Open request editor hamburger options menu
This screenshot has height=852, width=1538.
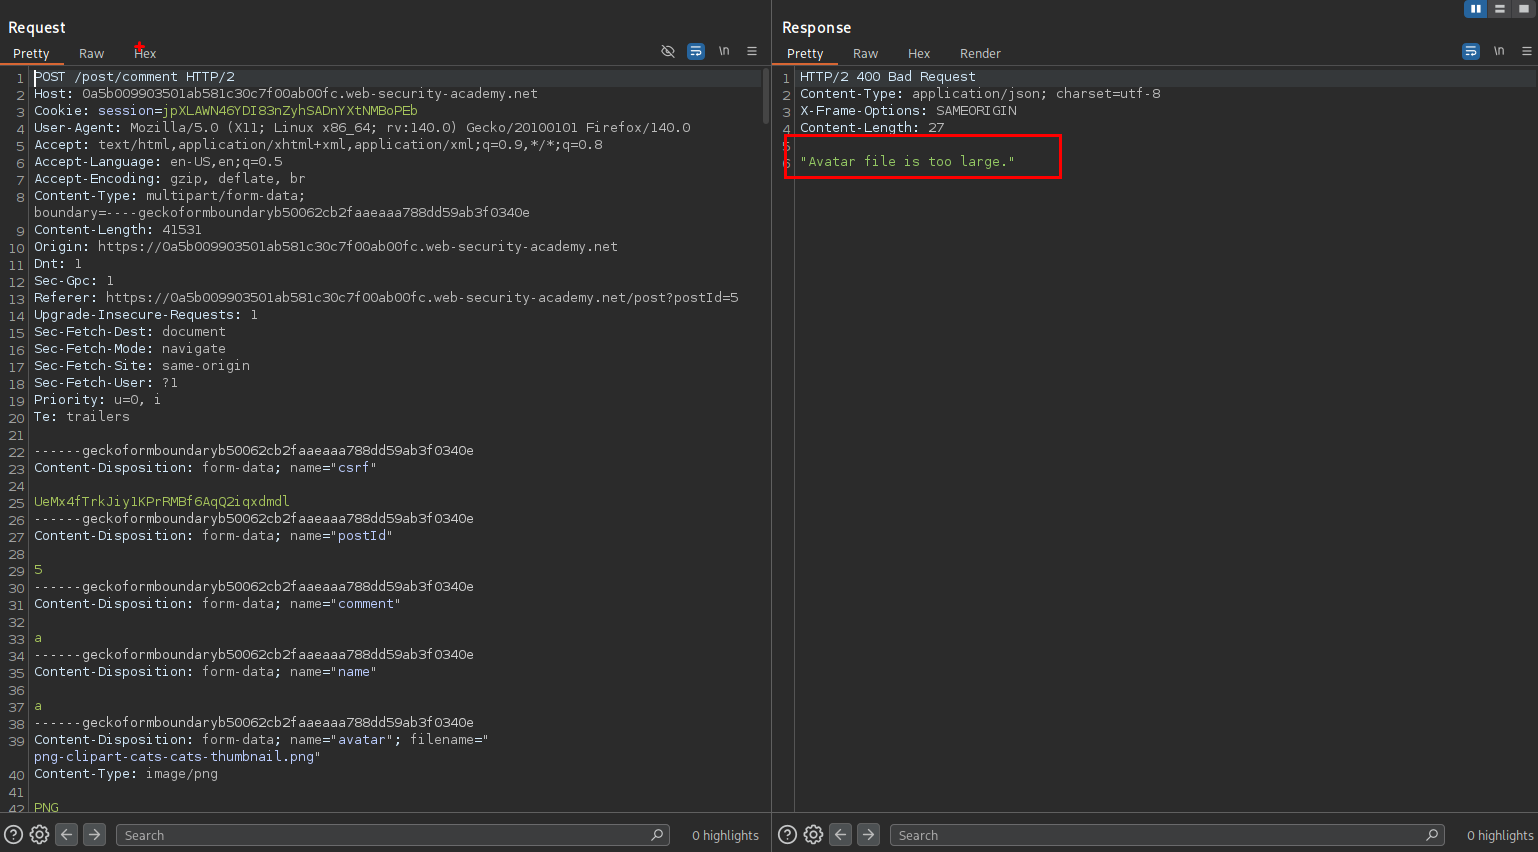pos(752,51)
